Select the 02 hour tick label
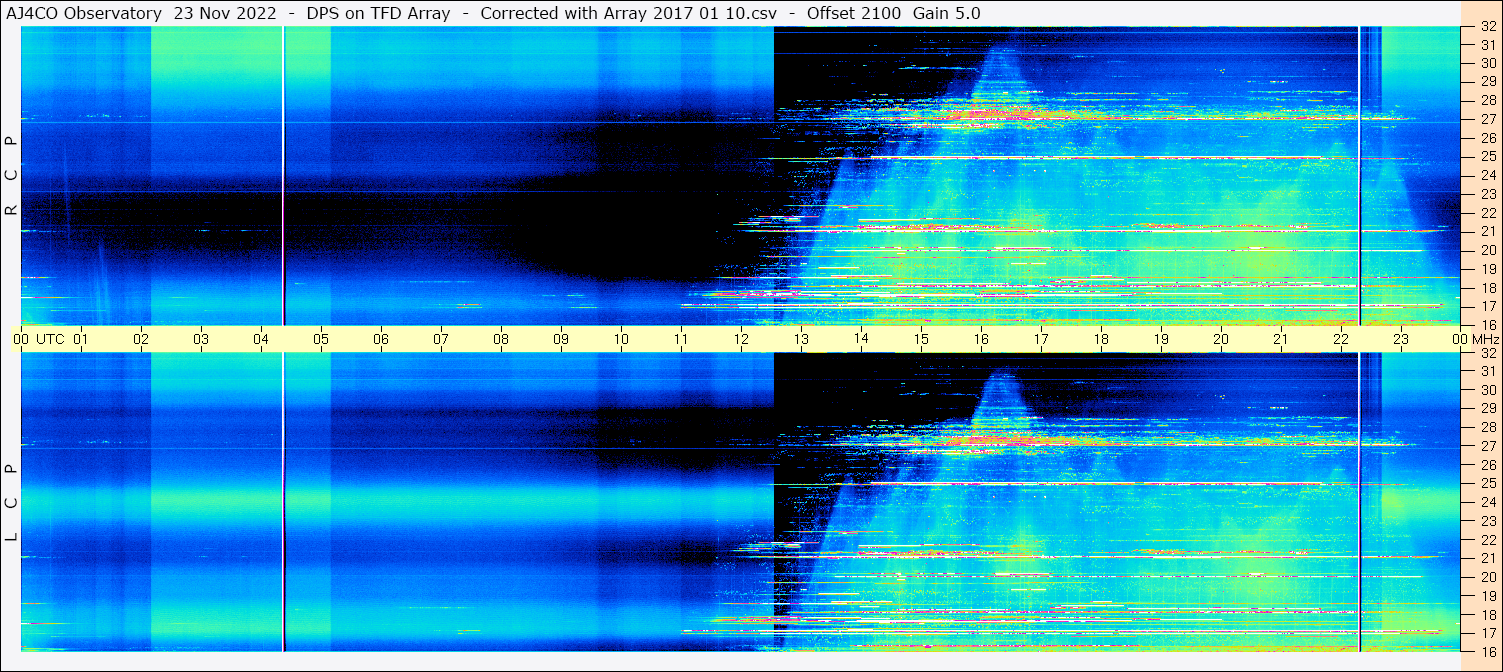 141,339
